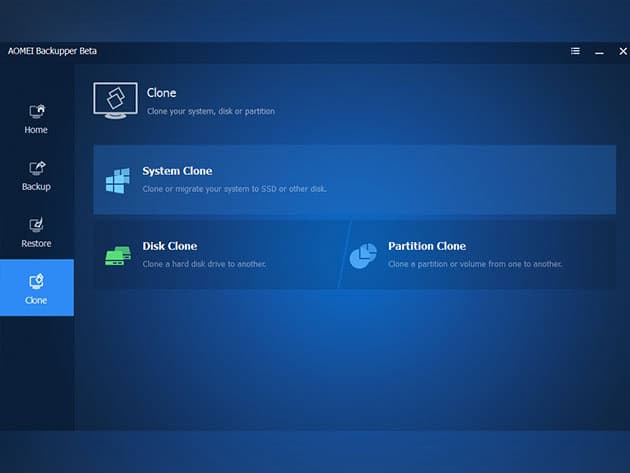The image size is (630, 473).
Task: Click 'Clone a partition or volume' description
Action: click(475, 264)
